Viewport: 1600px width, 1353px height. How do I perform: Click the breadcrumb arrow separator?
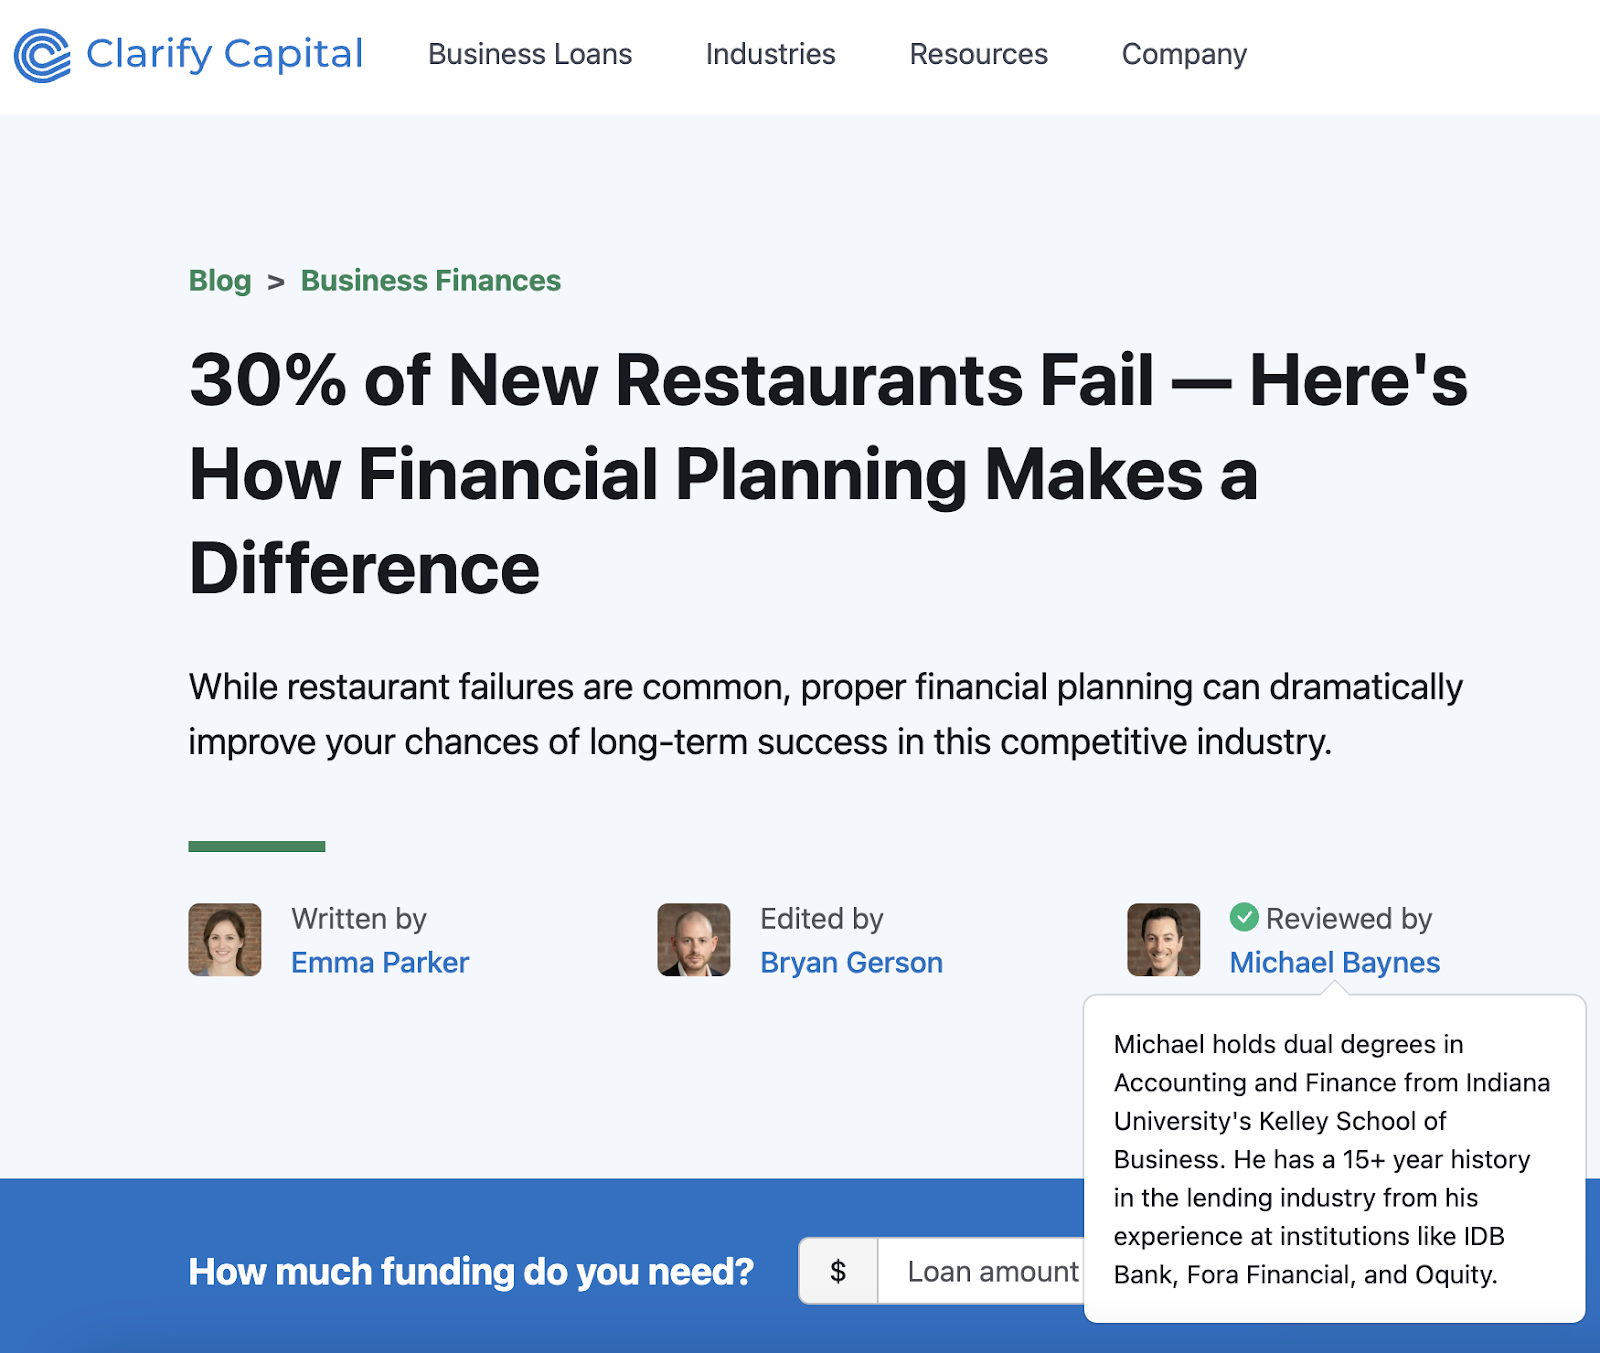(x=276, y=282)
